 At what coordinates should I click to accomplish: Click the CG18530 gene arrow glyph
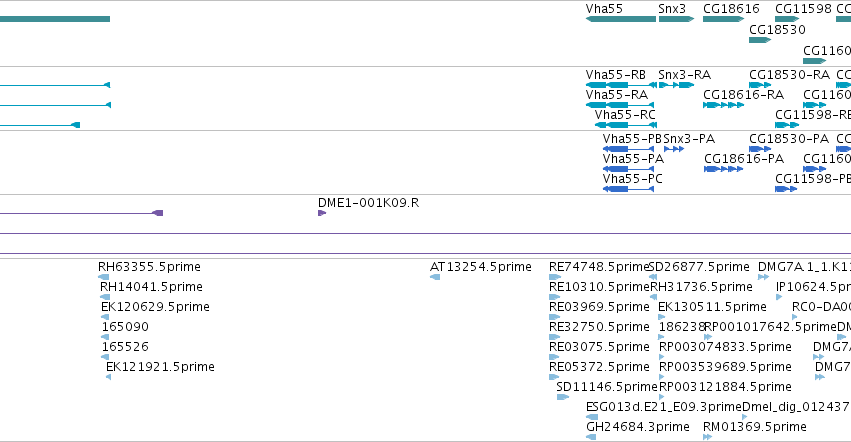(x=760, y=40)
